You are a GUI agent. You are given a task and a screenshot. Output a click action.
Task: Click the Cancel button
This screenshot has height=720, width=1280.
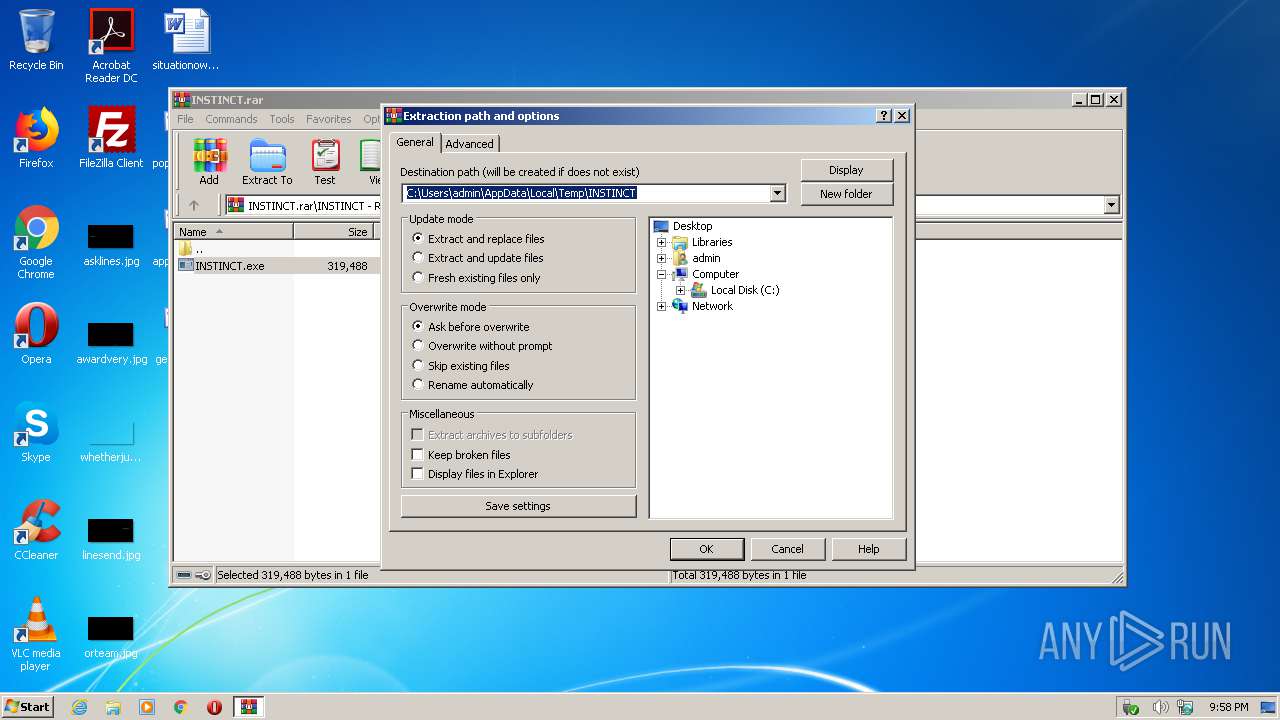coord(787,549)
